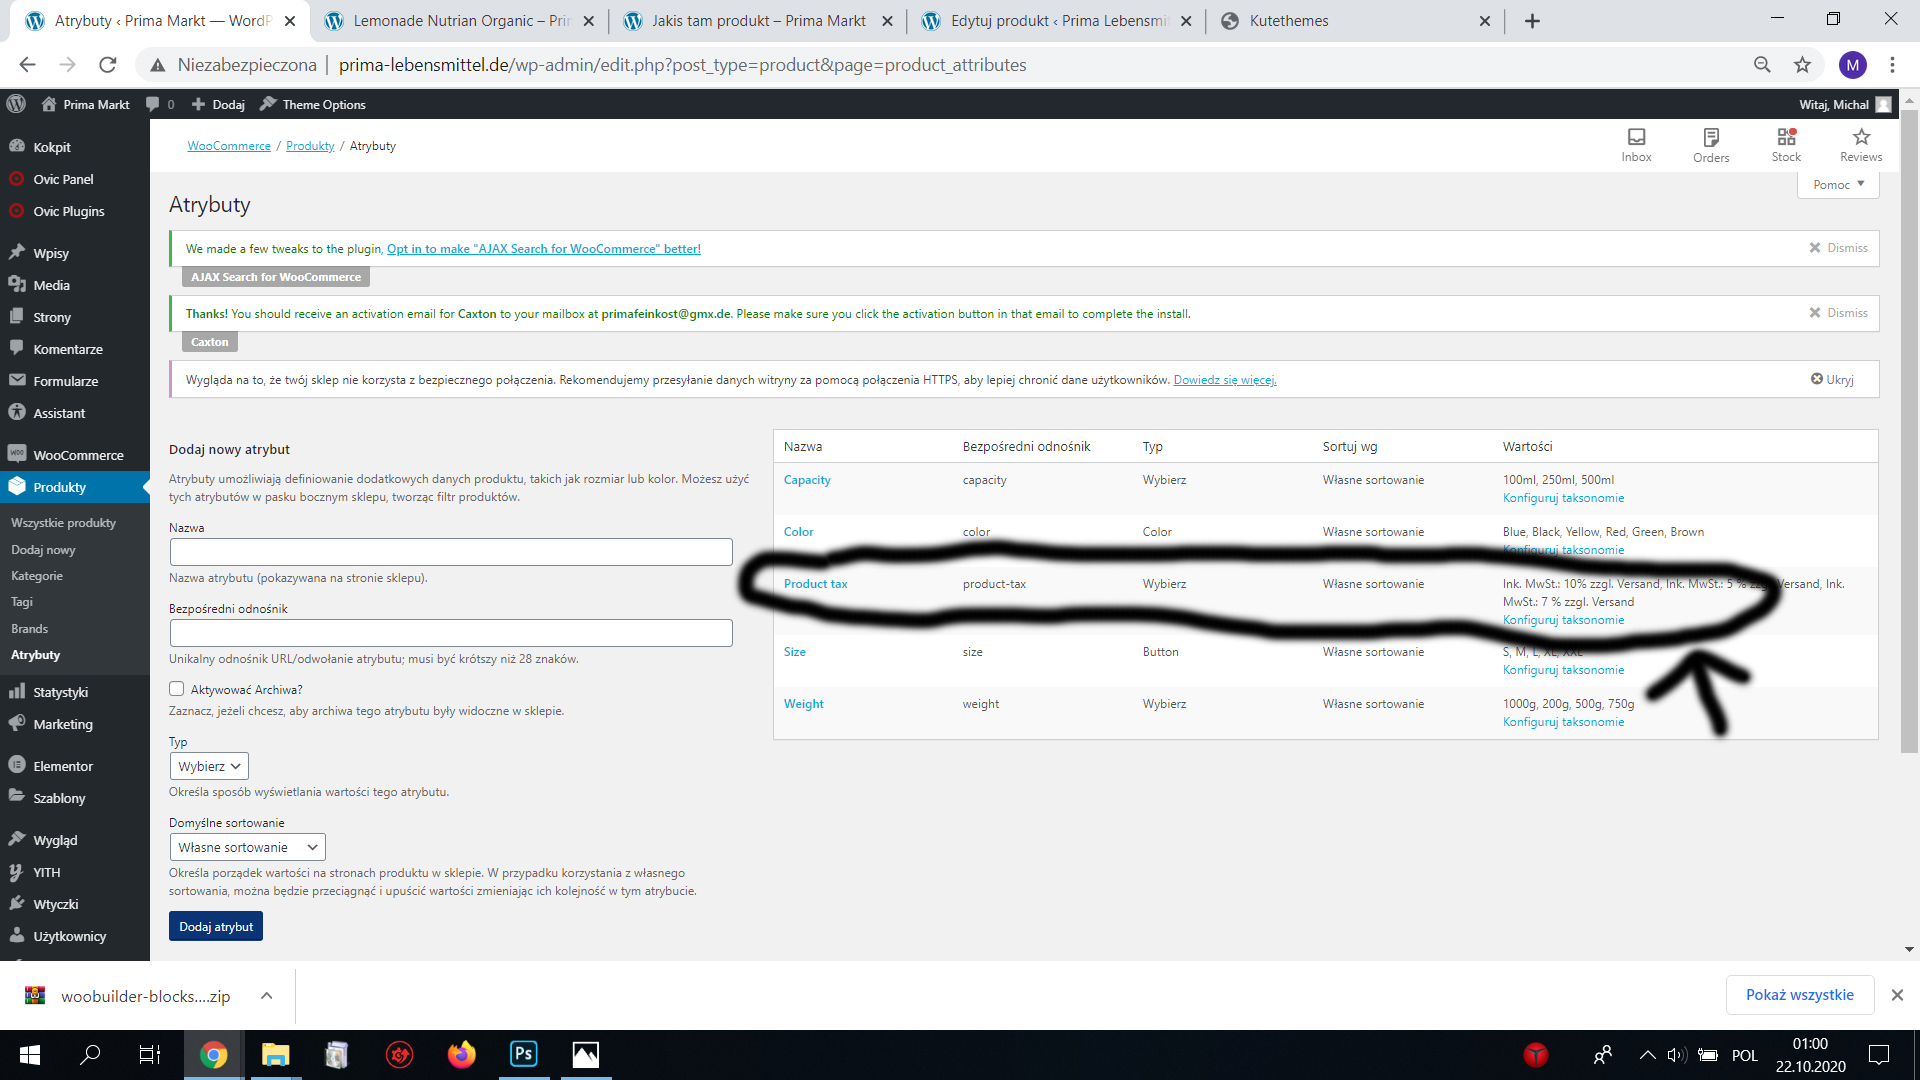Open Chrome profile avatar M
The height and width of the screenshot is (1080, 1920).
(x=1852, y=65)
